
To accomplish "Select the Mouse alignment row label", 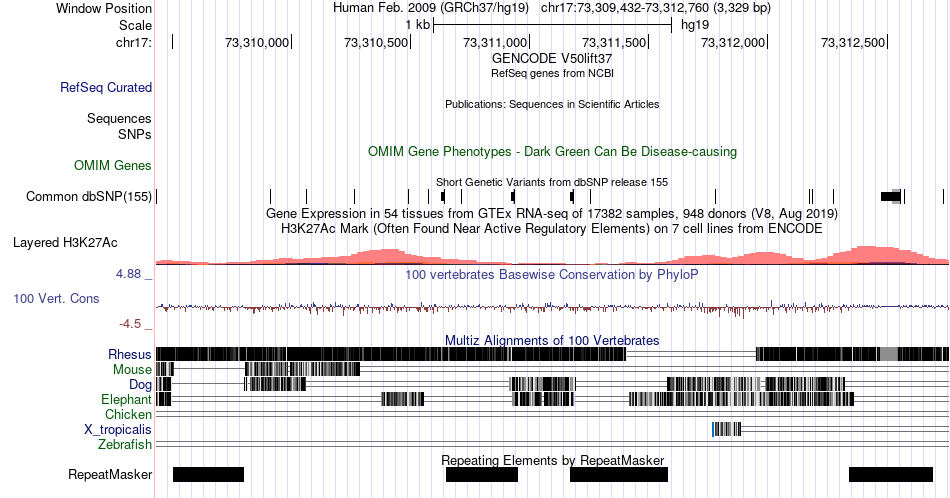I will click(x=132, y=370).
